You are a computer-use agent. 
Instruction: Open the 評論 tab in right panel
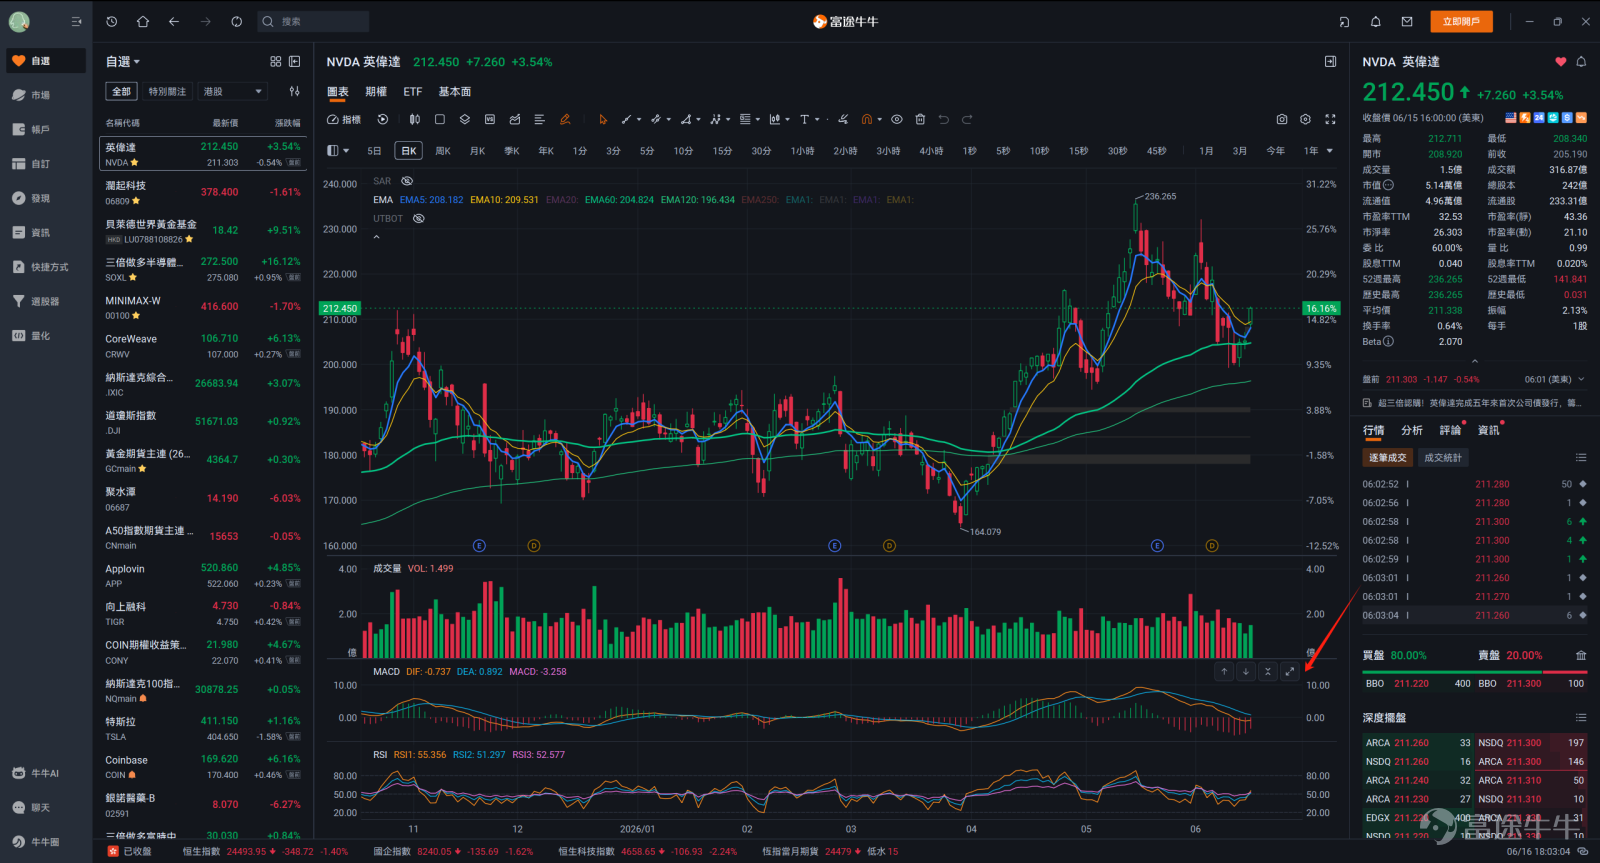1450,430
